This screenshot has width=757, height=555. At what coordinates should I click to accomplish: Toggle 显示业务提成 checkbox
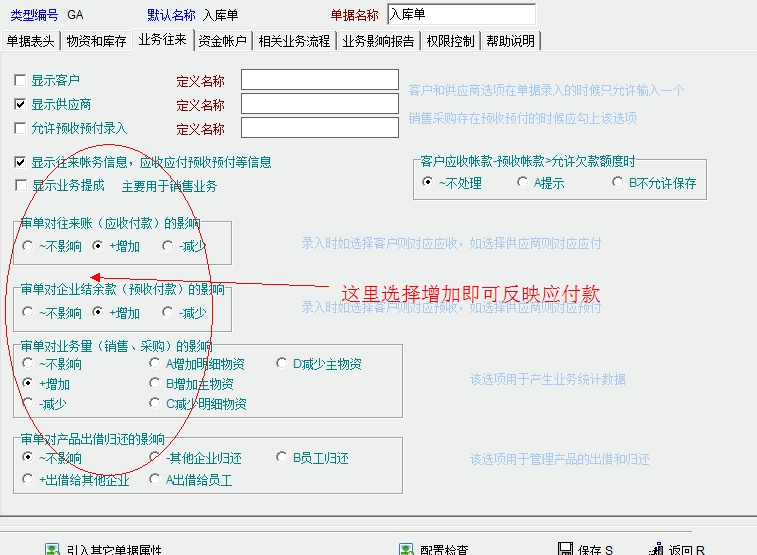point(21,185)
